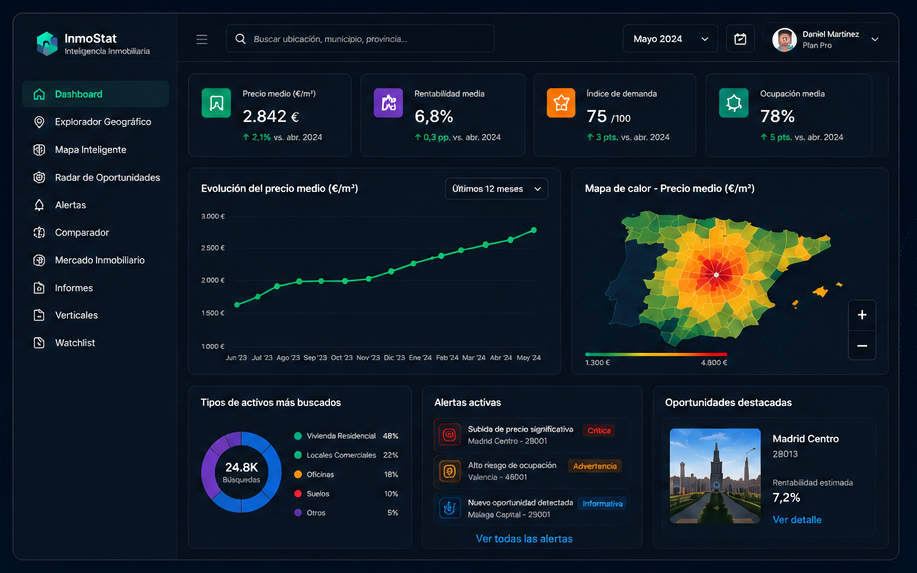Click the Madrid Centro opportunity thumbnail

[715, 476]
